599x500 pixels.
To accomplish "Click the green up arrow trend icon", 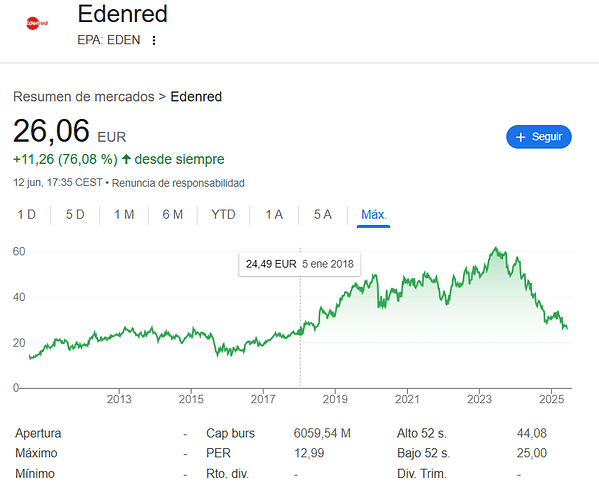I will 126,159.
